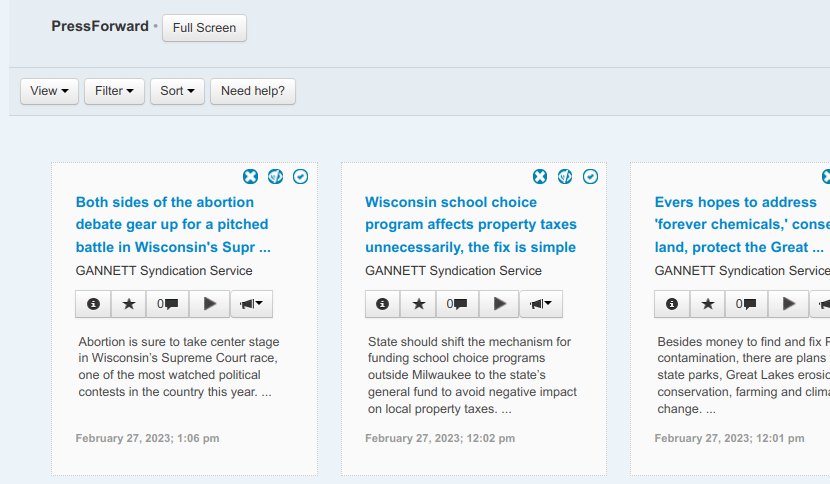Click GANNETT Syndication Service under abortion article
830x484 pixels.
coord(164,271)
